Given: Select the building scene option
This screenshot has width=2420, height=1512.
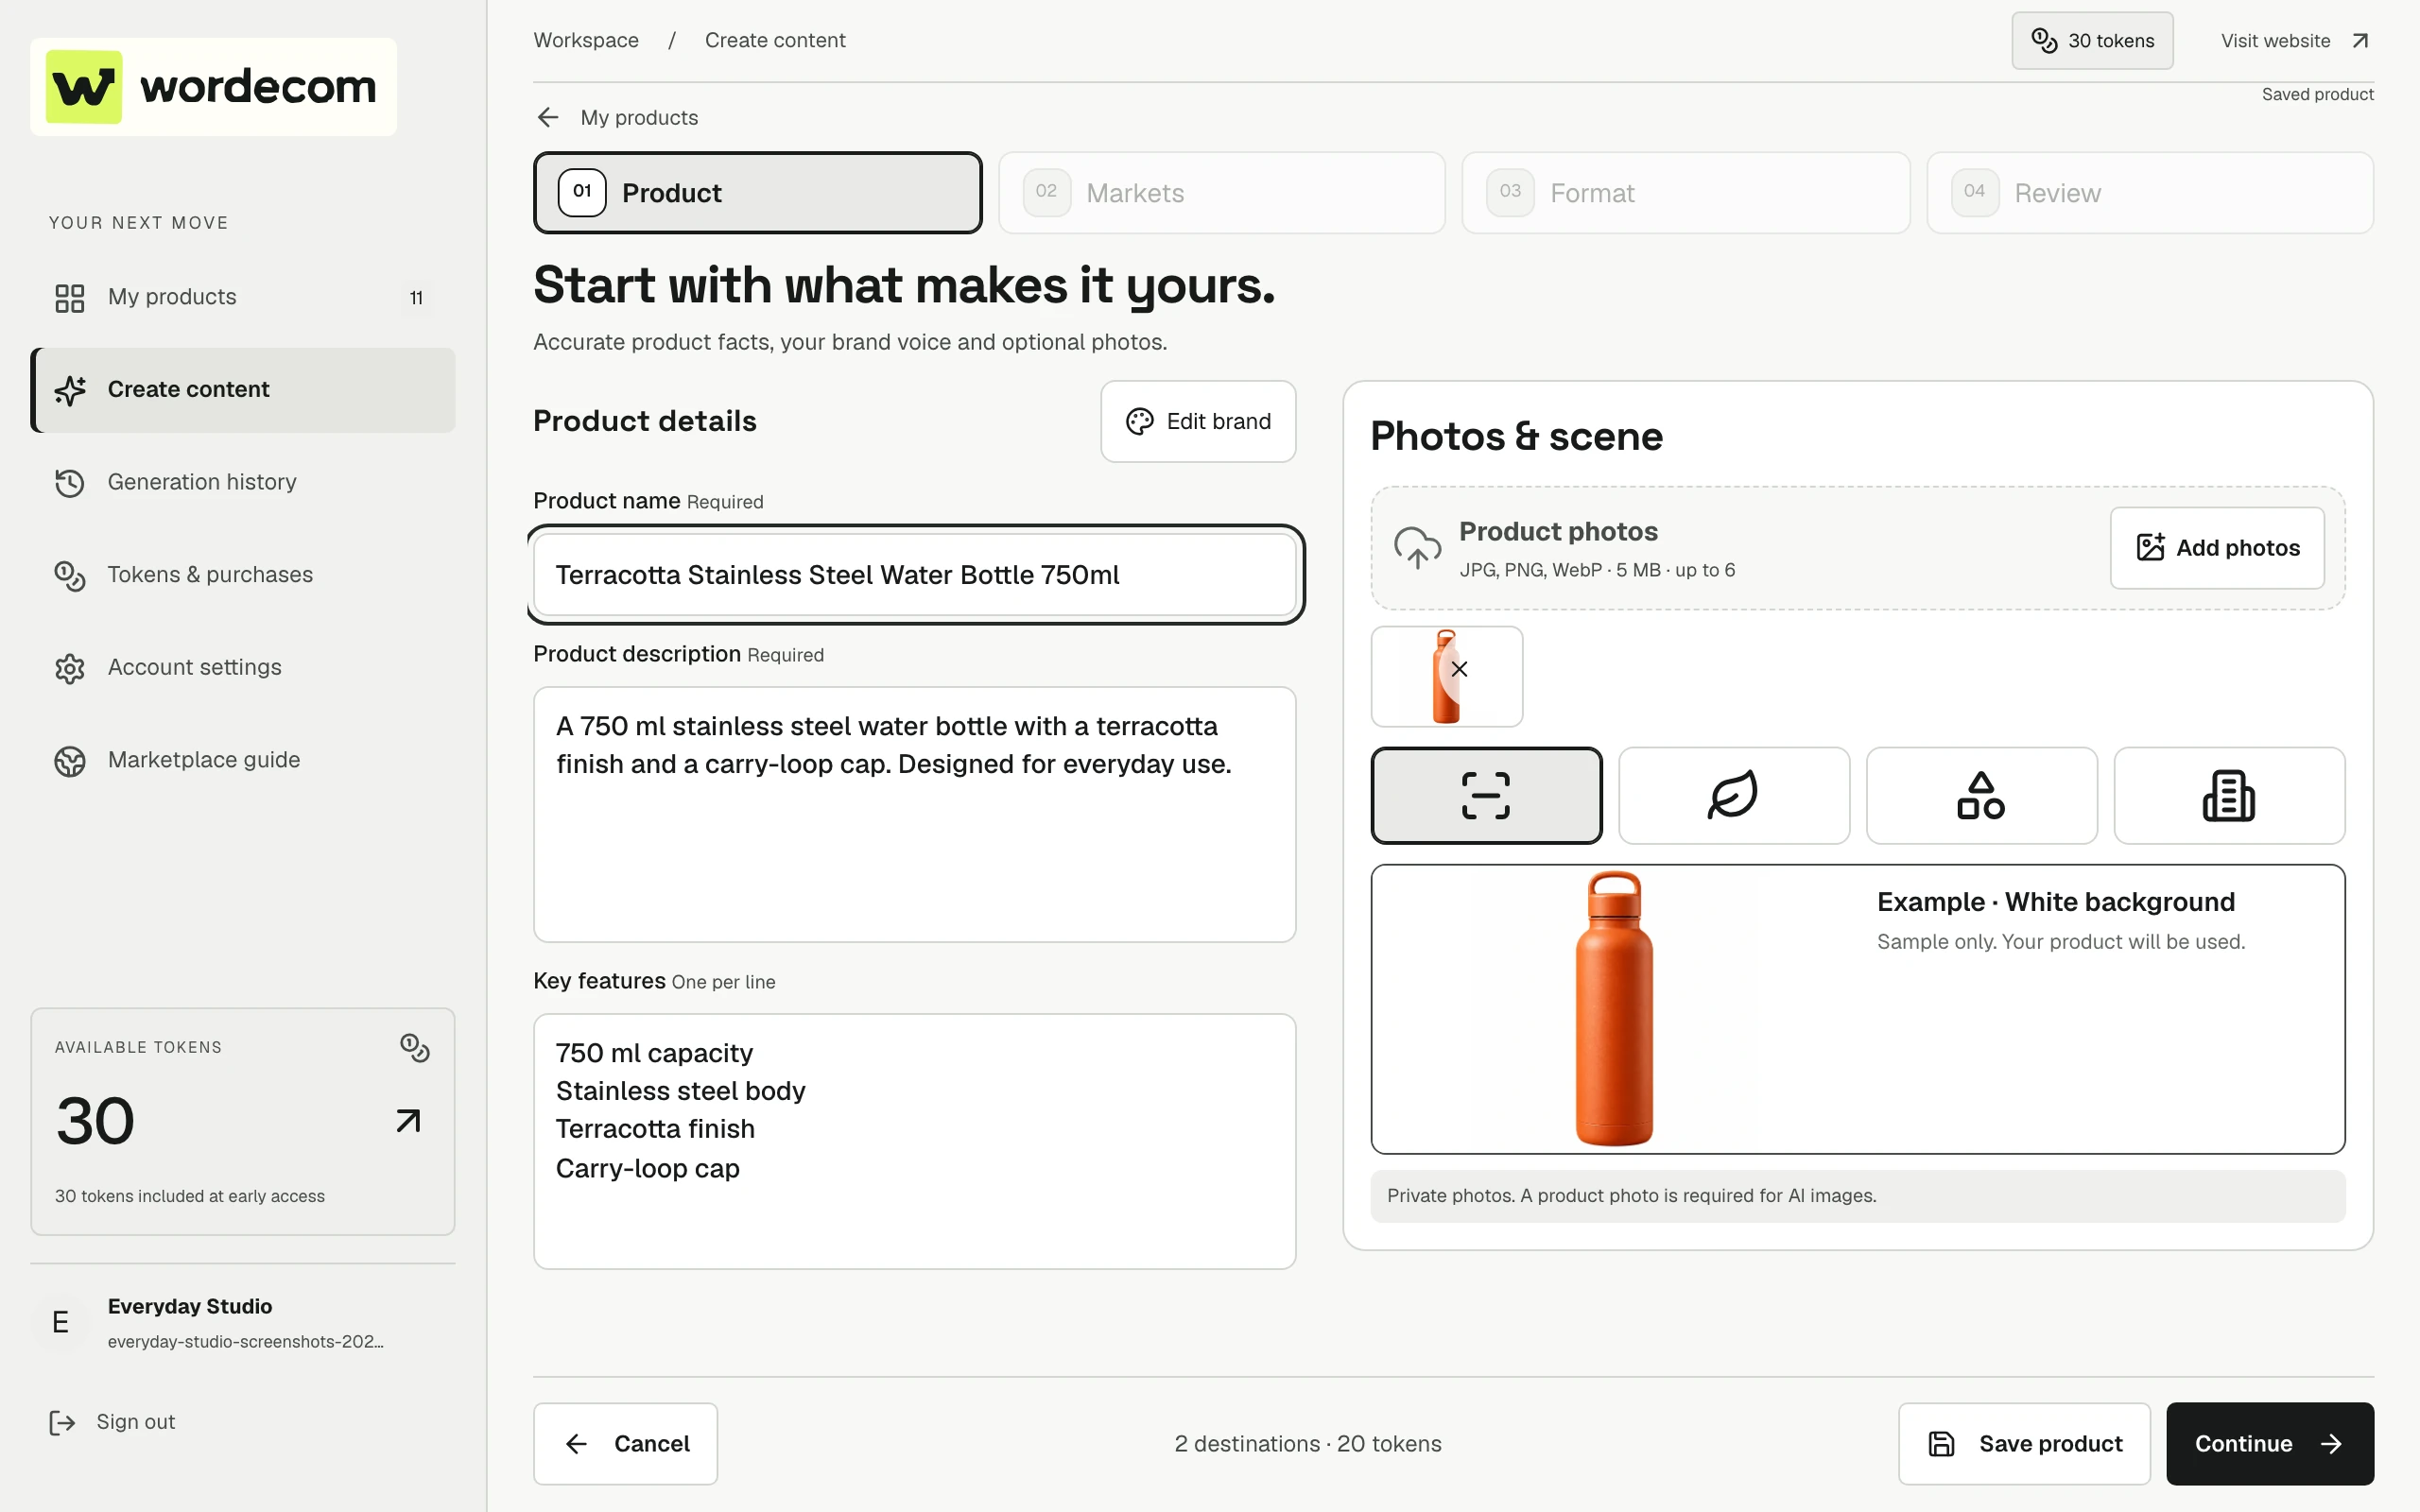Looking at the screenshot, I should coord(2229,796).
